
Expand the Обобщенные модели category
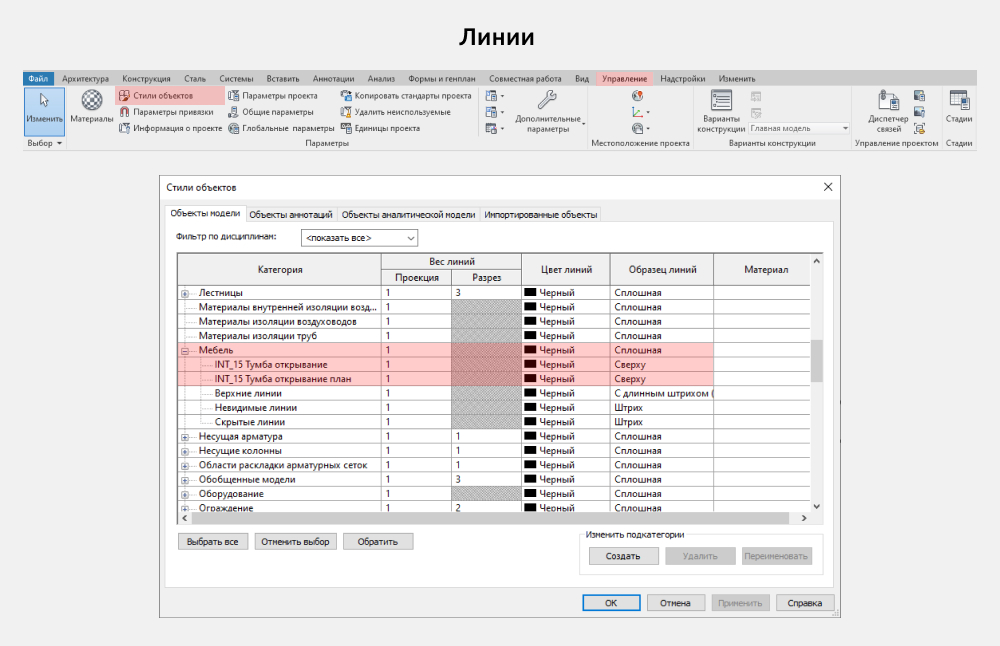click(185, 480)
